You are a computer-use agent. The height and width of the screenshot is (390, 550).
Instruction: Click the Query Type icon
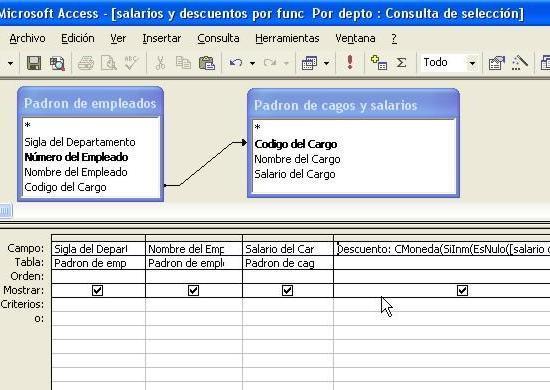point(309,63)
